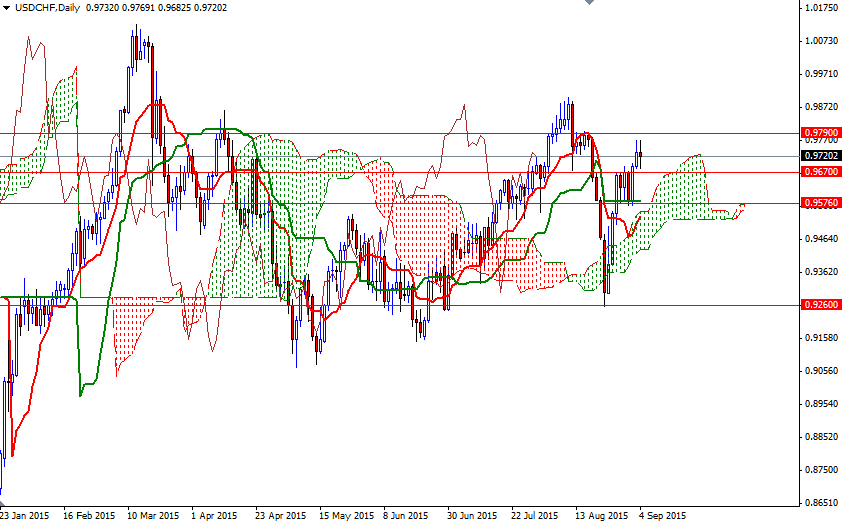Image resolution: width=842 pixels, height=523 pixels.
Task: Click the current price label 0.97202
Action: click(x=821, y=156)
